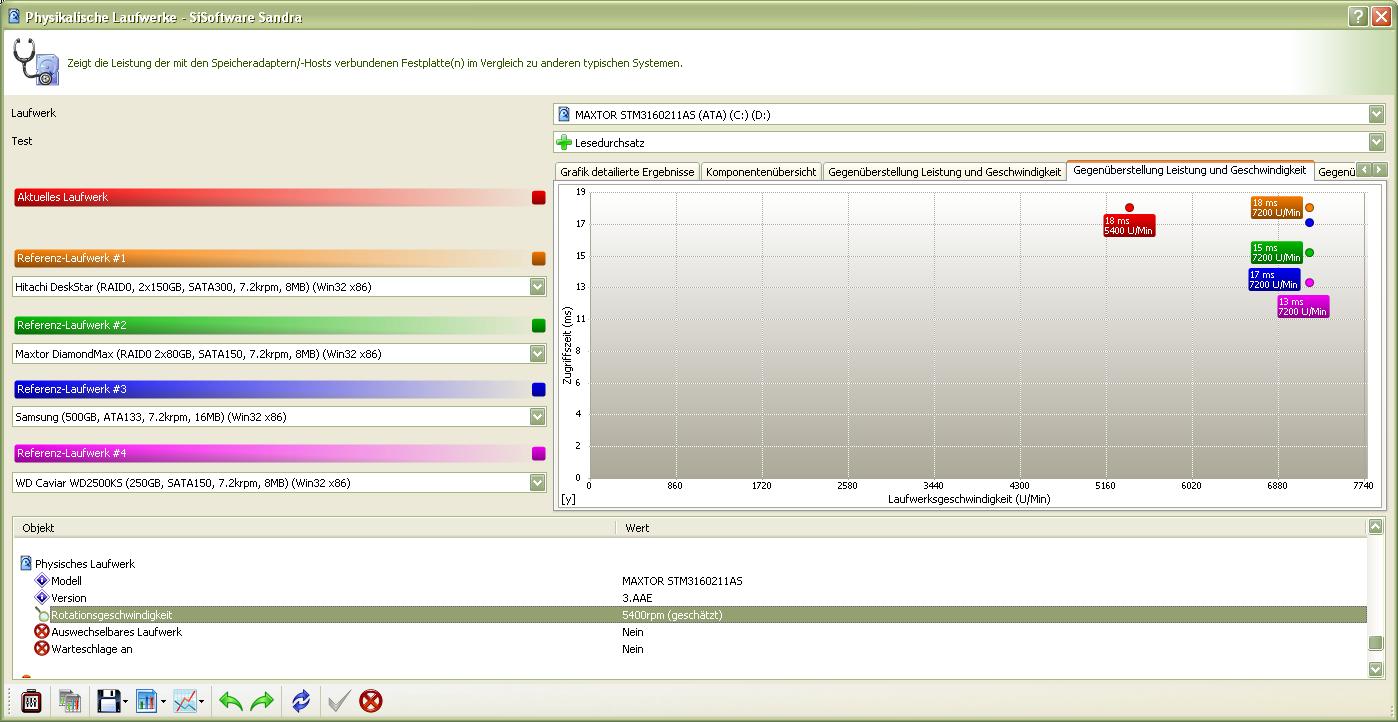Viewport: 1398px width, 722px height.
Task: Select the active Gegenüberstellung Leistung und Geschwindigkeit tab
Action: point(1190,170)
